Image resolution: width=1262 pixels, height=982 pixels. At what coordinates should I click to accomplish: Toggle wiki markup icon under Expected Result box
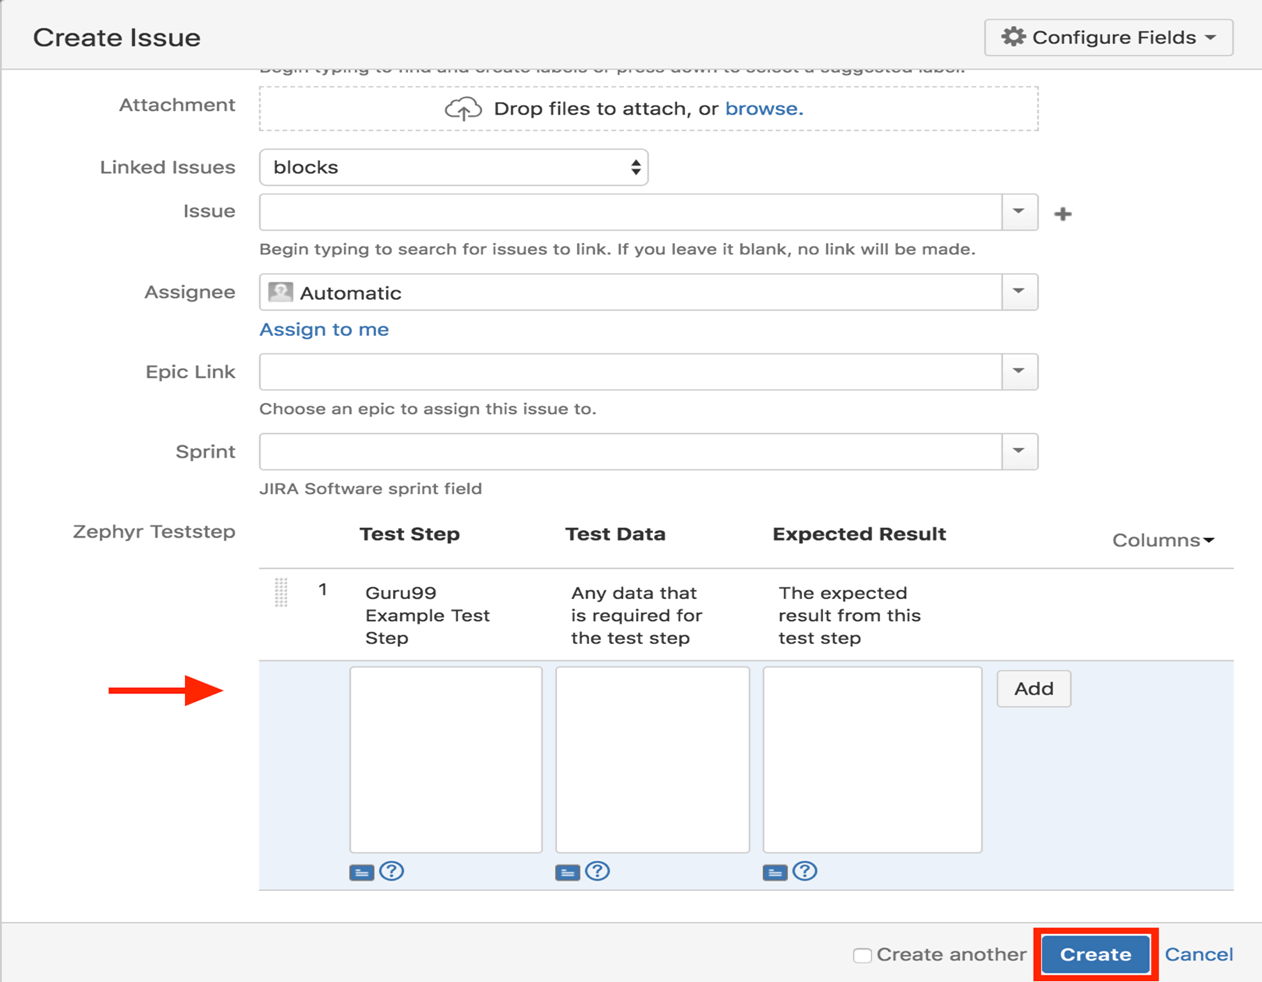tap(774, 872)
